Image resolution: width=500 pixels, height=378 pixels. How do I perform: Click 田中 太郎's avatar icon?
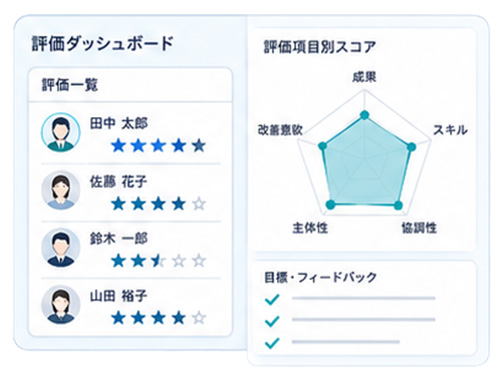tap(61, 132)
